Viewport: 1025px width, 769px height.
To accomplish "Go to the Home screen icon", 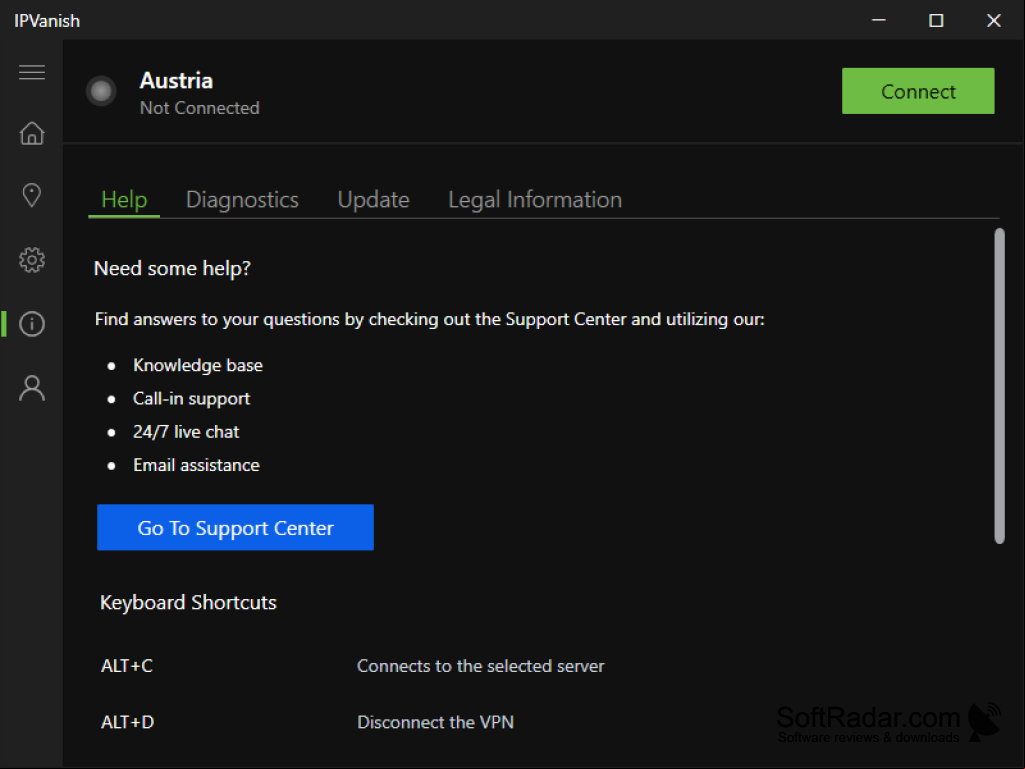I will pos(32,133).
